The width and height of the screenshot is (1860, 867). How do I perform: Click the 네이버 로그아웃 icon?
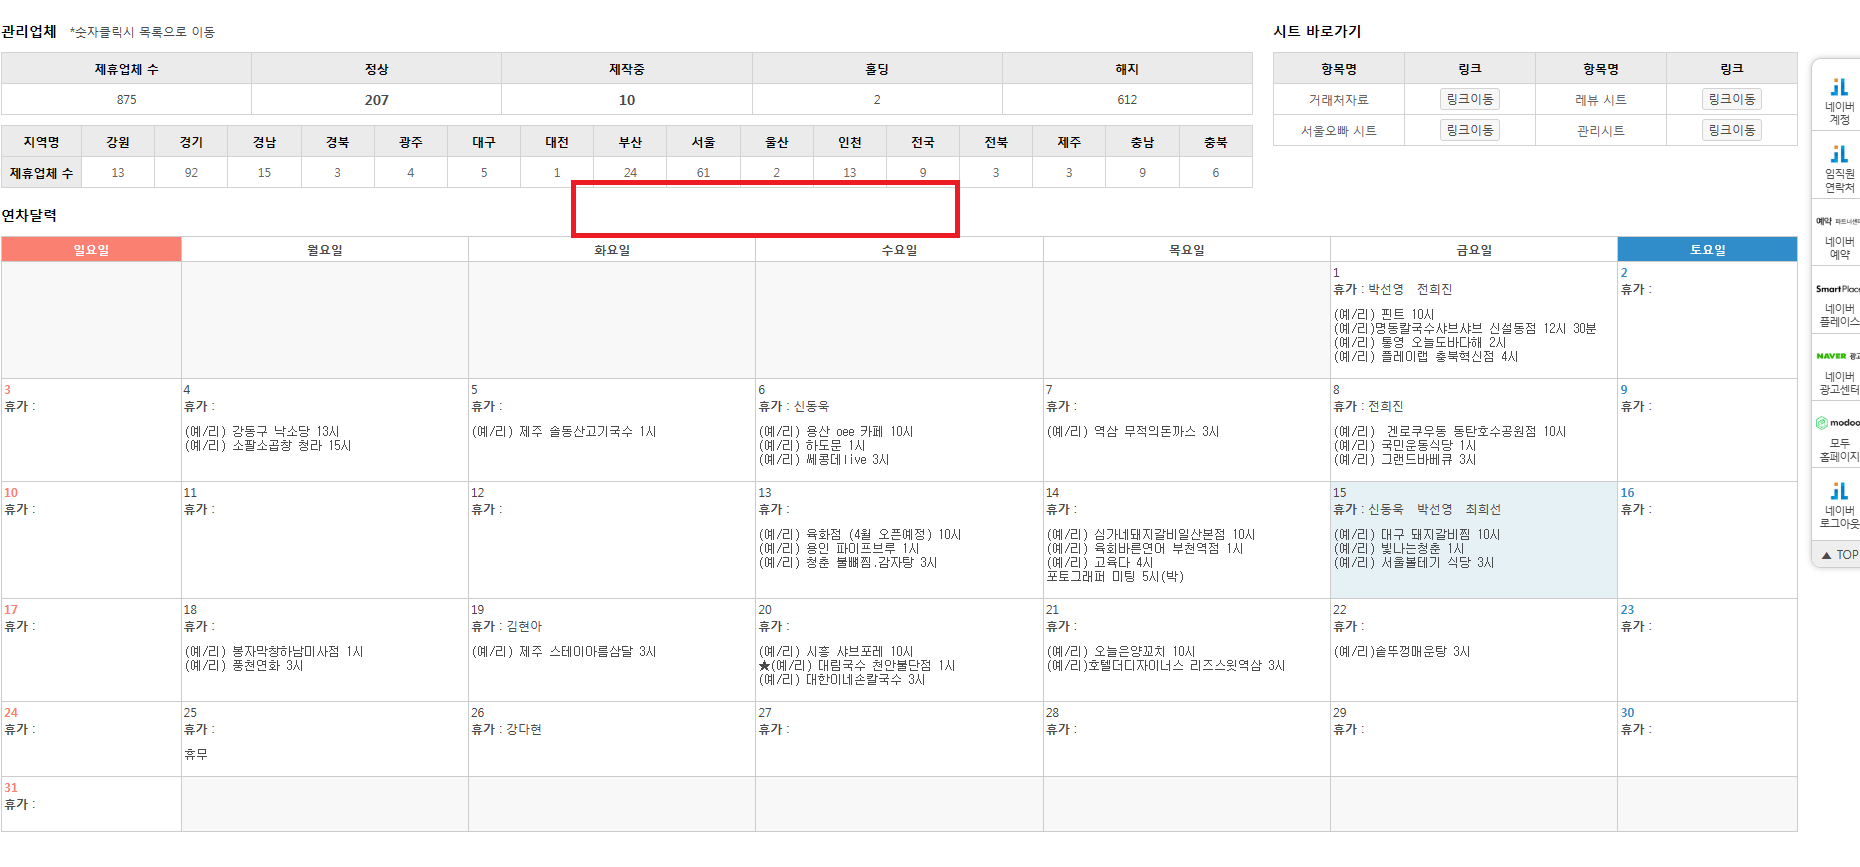point(1838,505)
